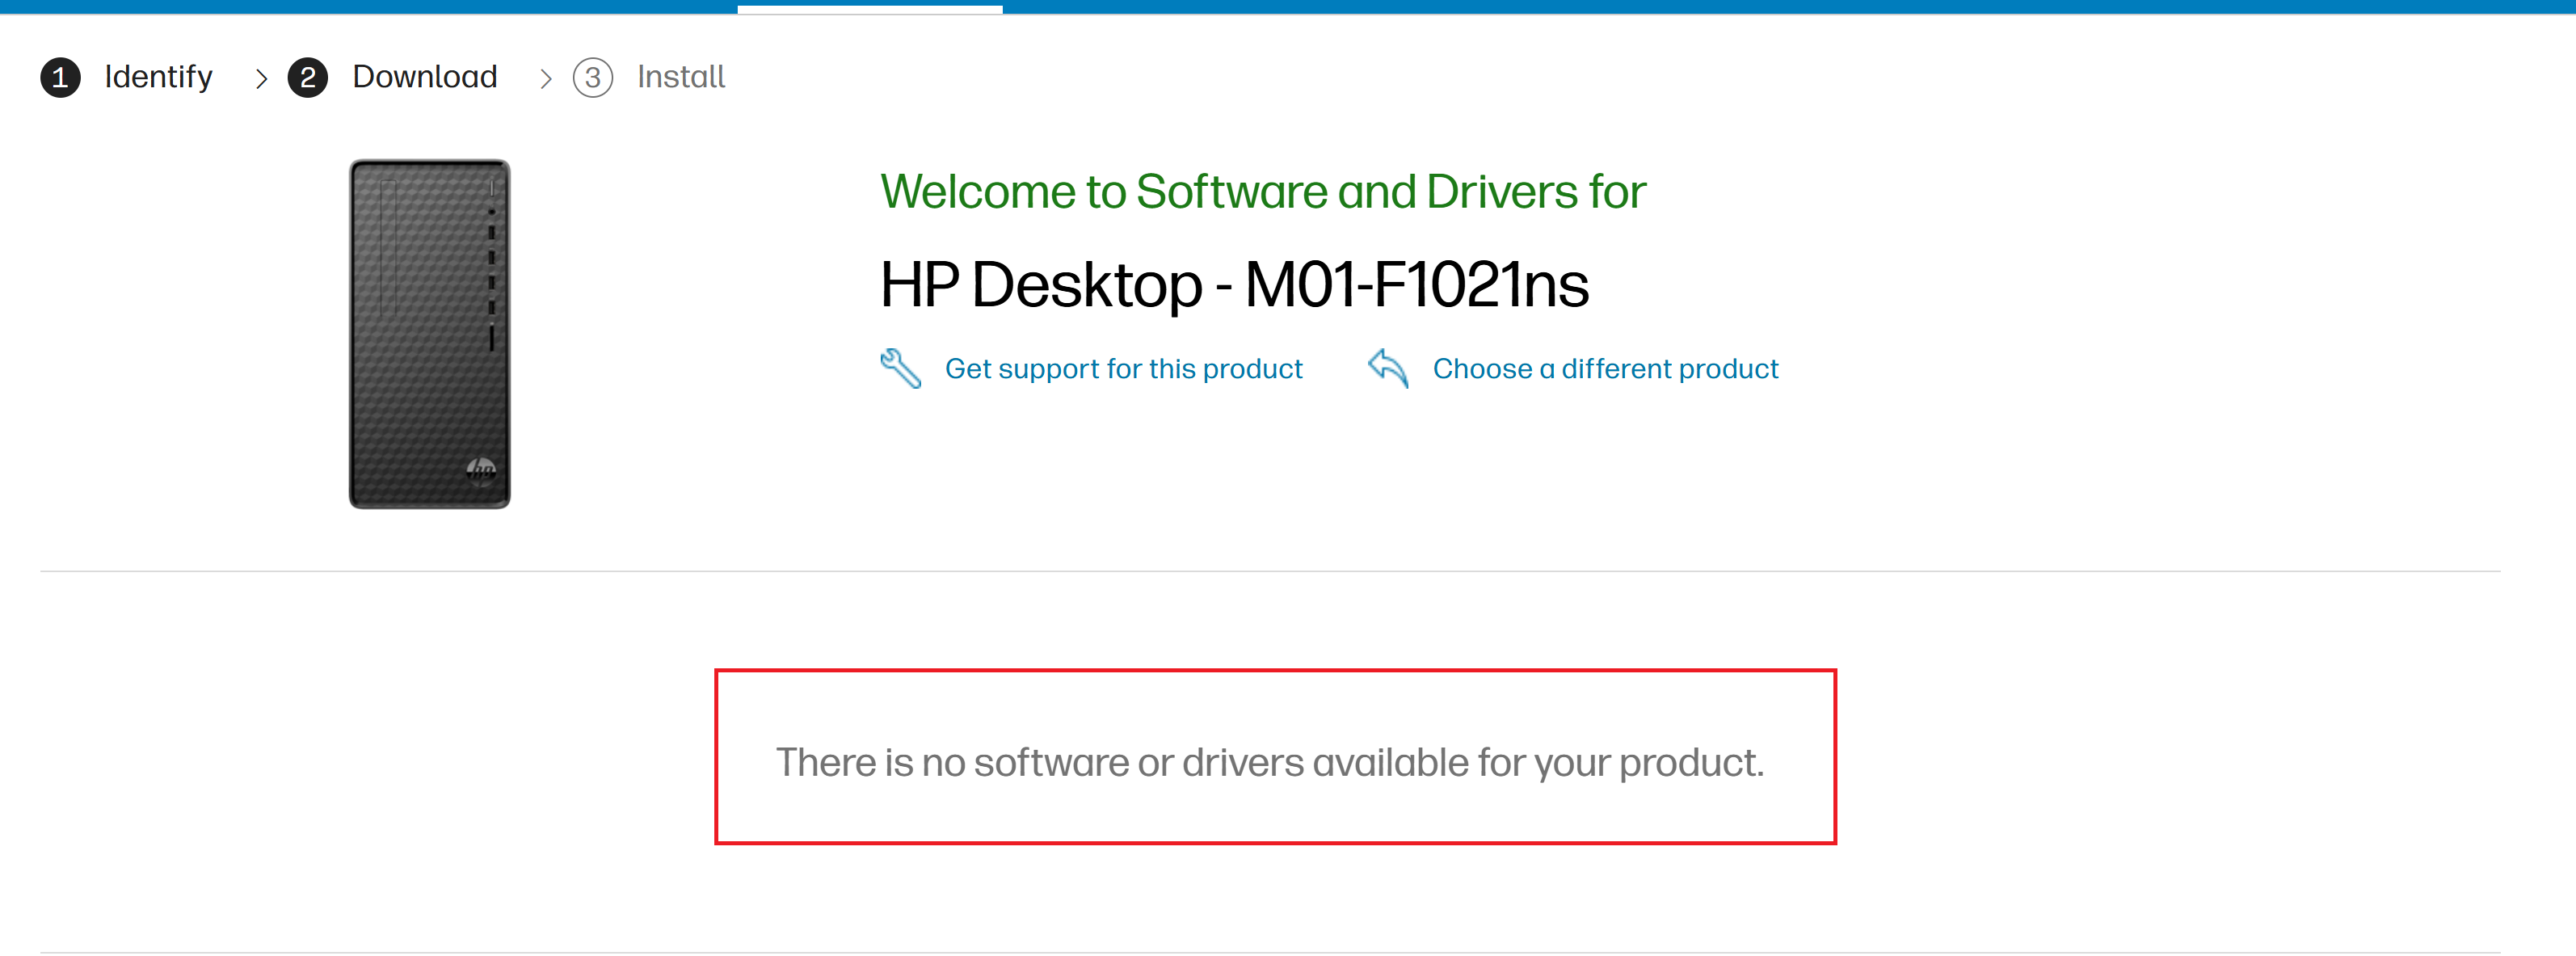2576x956 pixels.
Task: Select the Install step label
Action: (x=681, y=77)
